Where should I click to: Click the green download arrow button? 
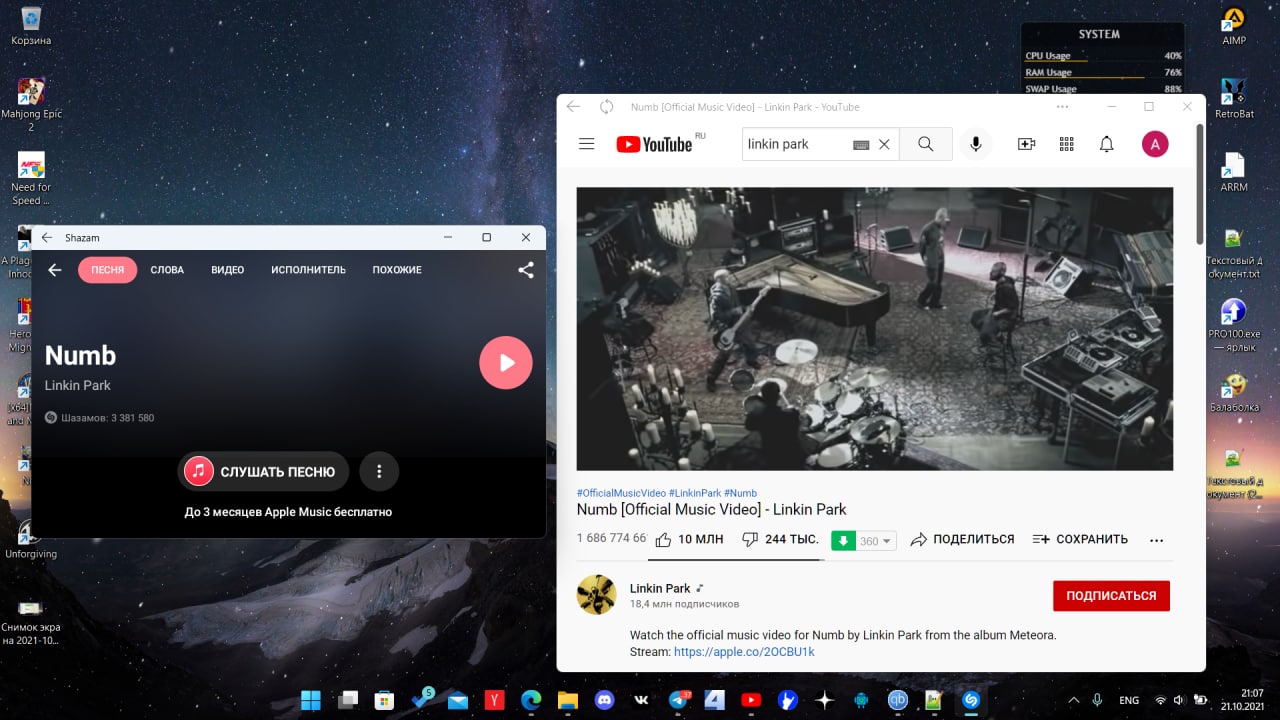pos(843,540)
